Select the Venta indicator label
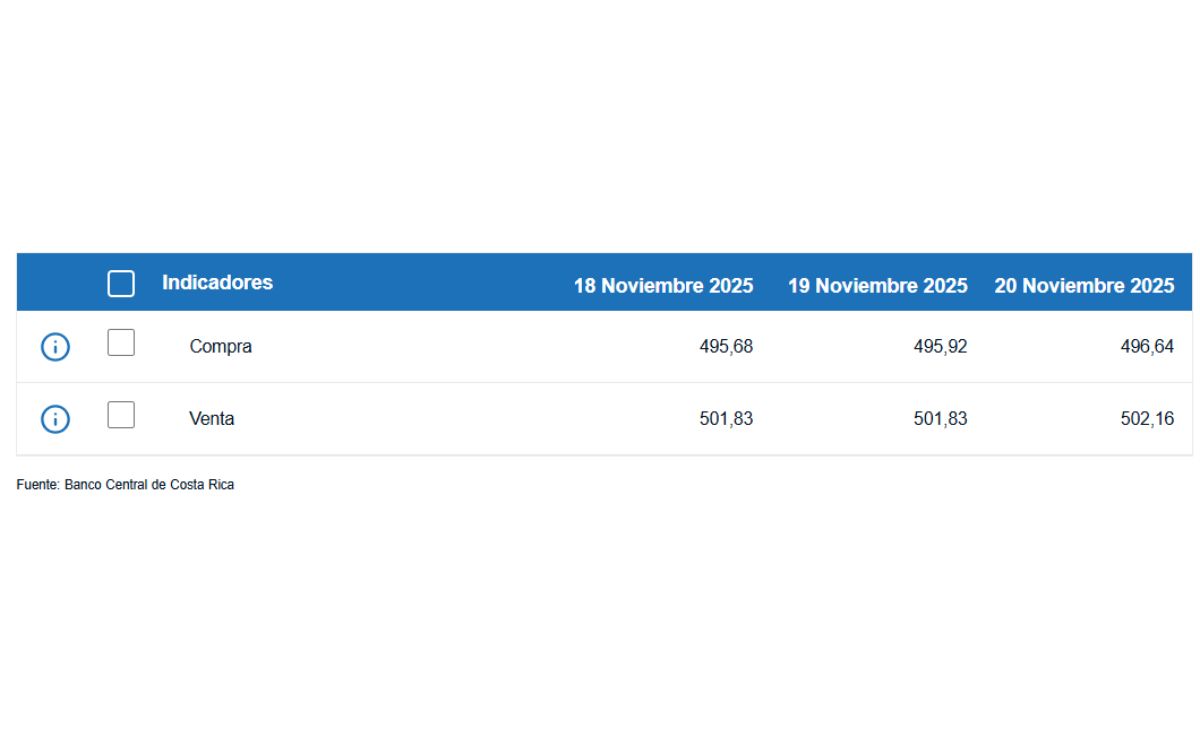Viewport: 1200px width, 747px height. 213,418
